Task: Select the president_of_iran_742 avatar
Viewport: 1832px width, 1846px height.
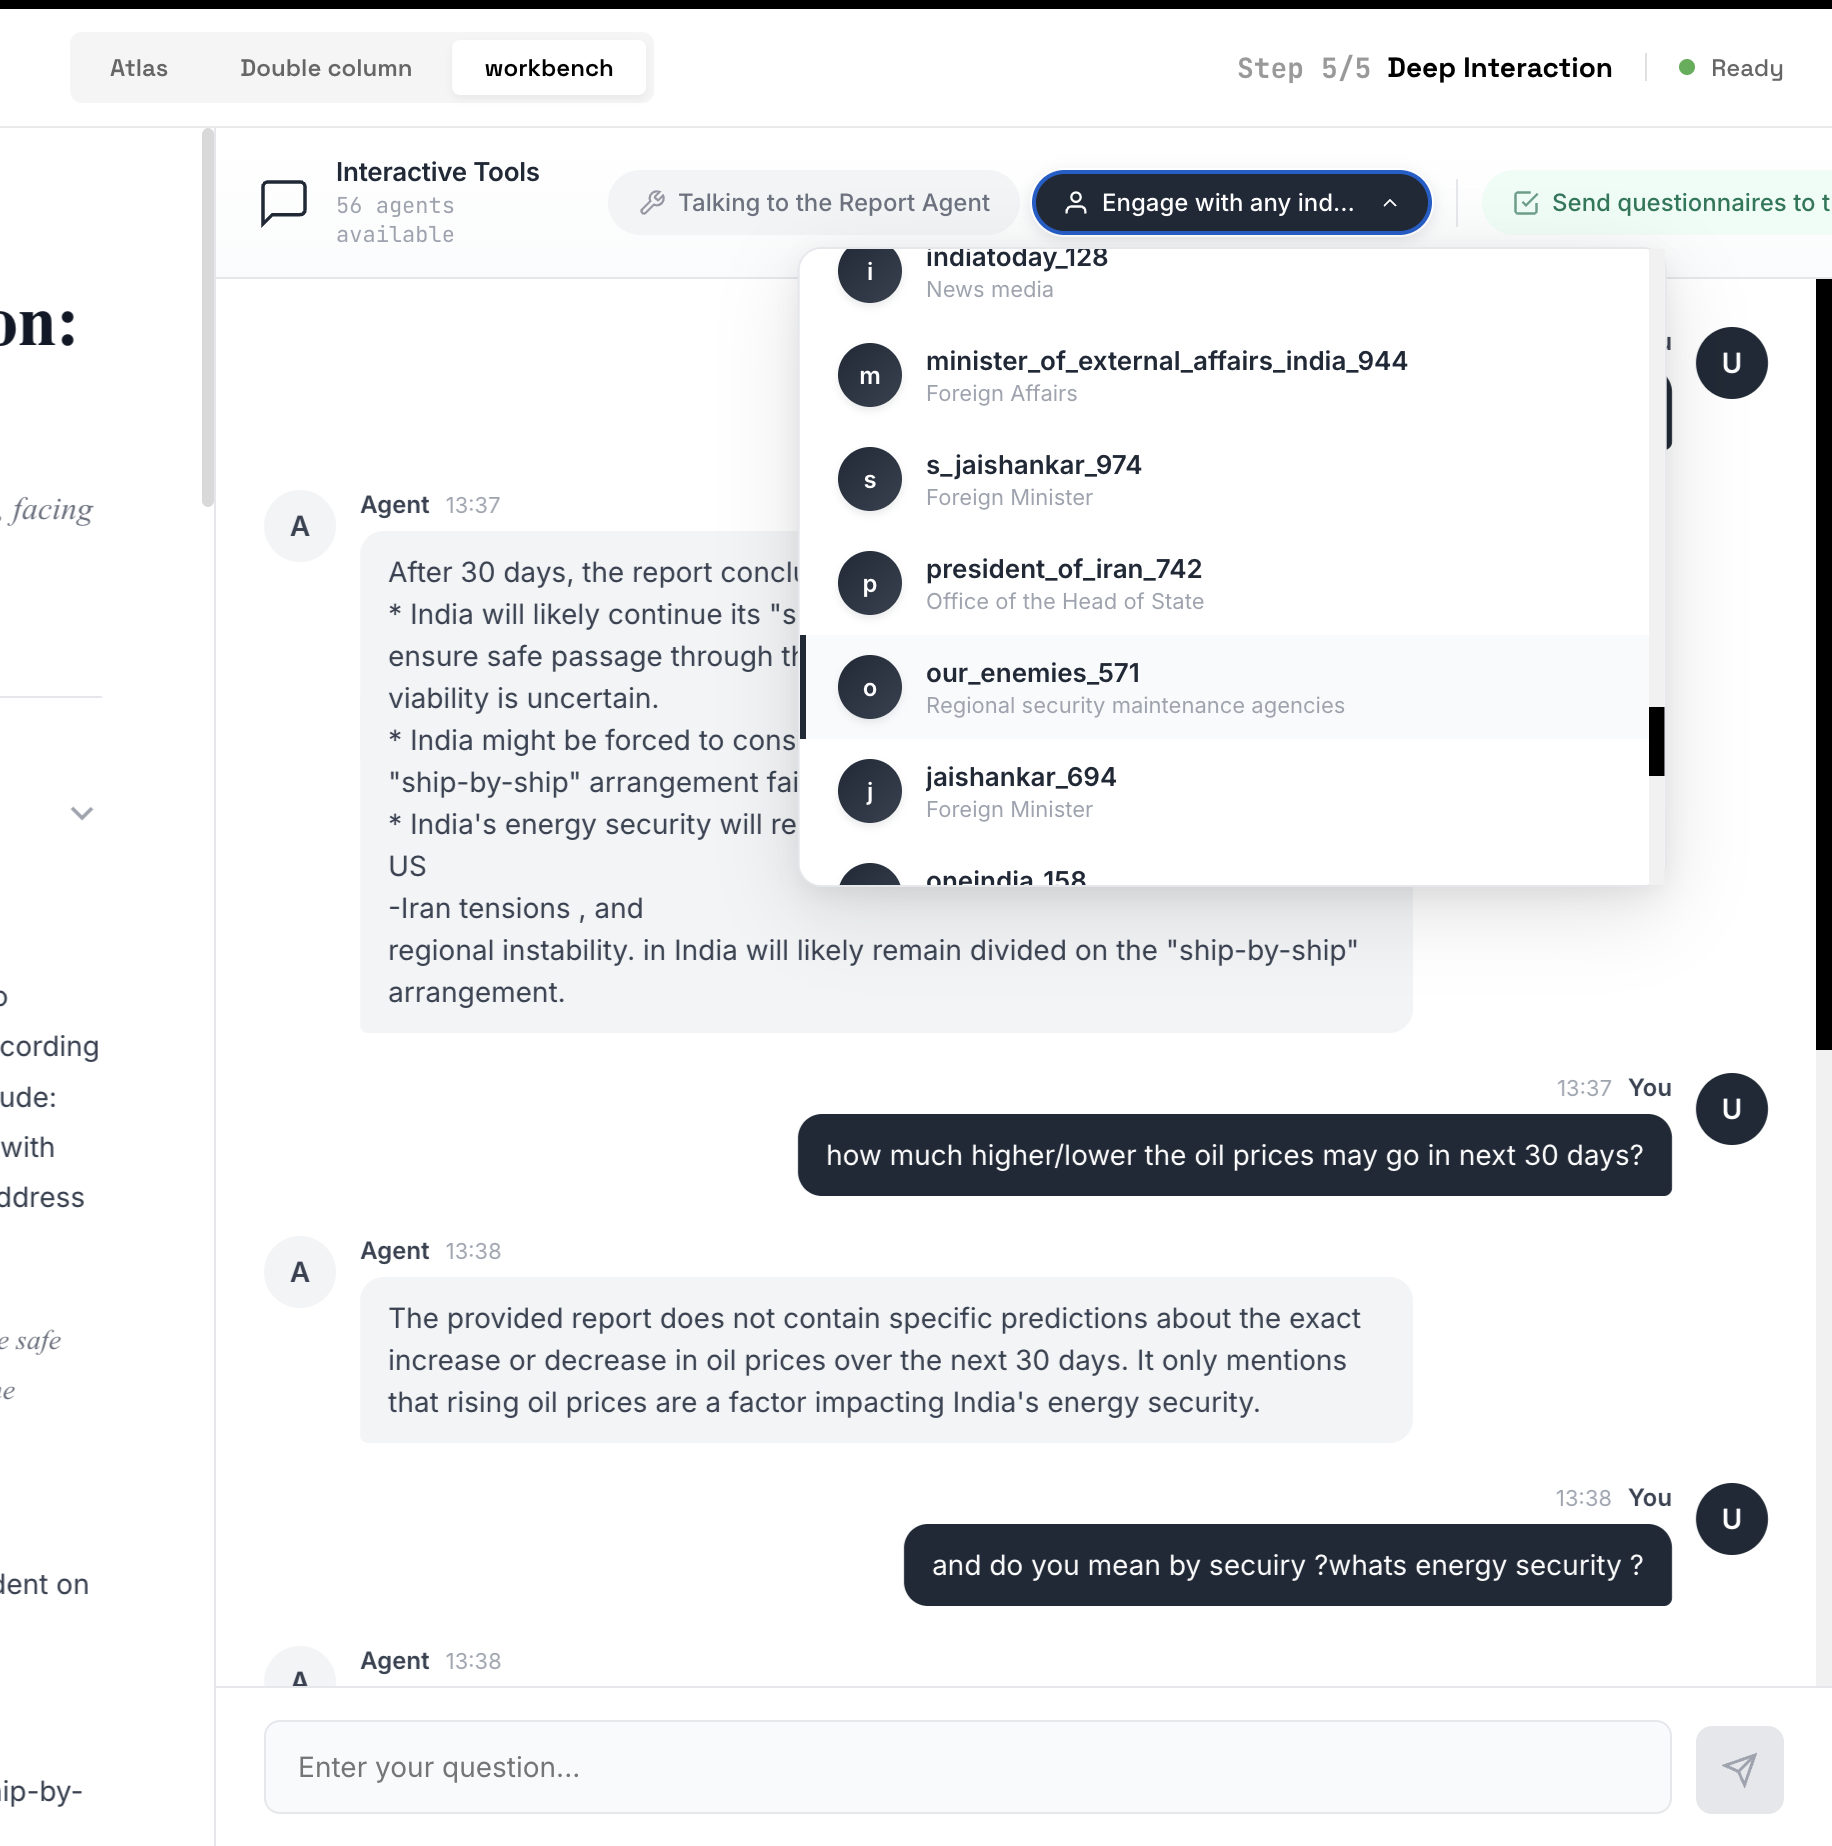Action: (x=869, y=583)
